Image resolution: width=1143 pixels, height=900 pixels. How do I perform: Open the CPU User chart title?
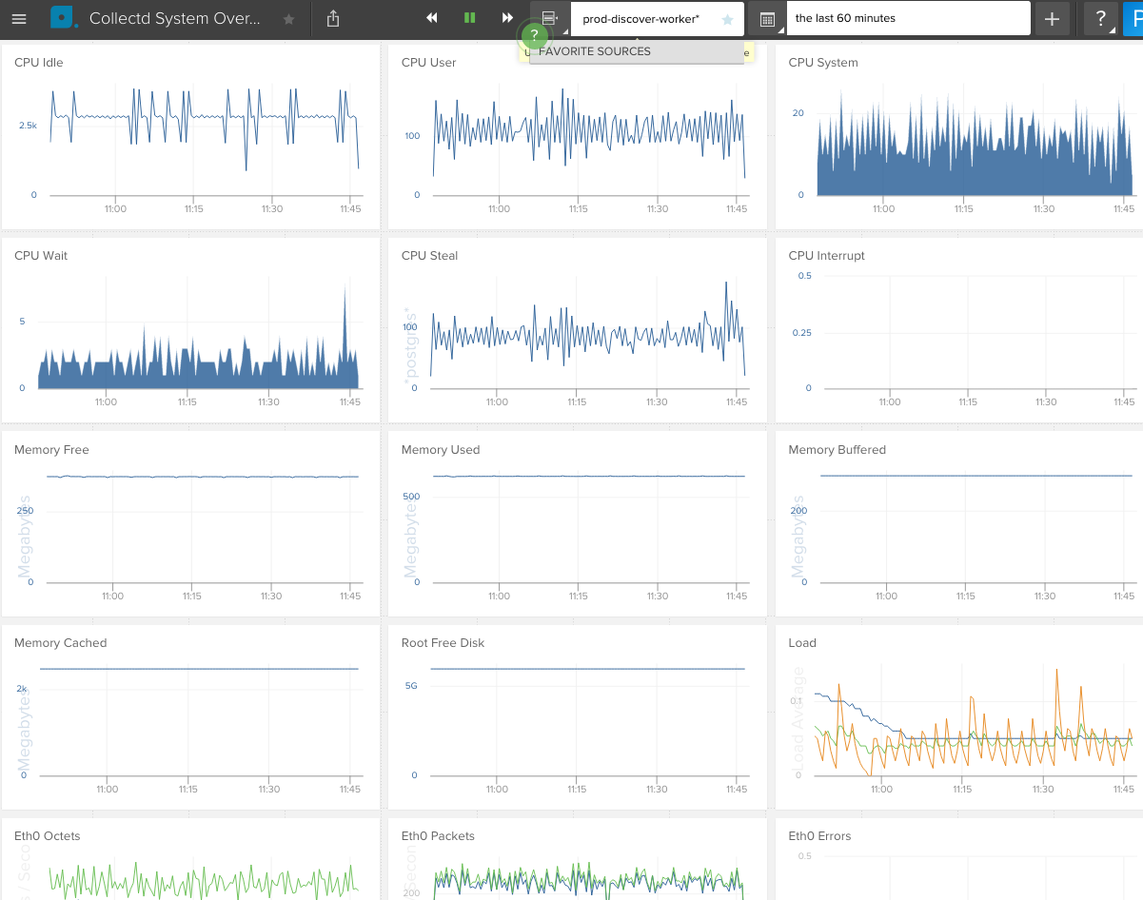coord(429,63)
